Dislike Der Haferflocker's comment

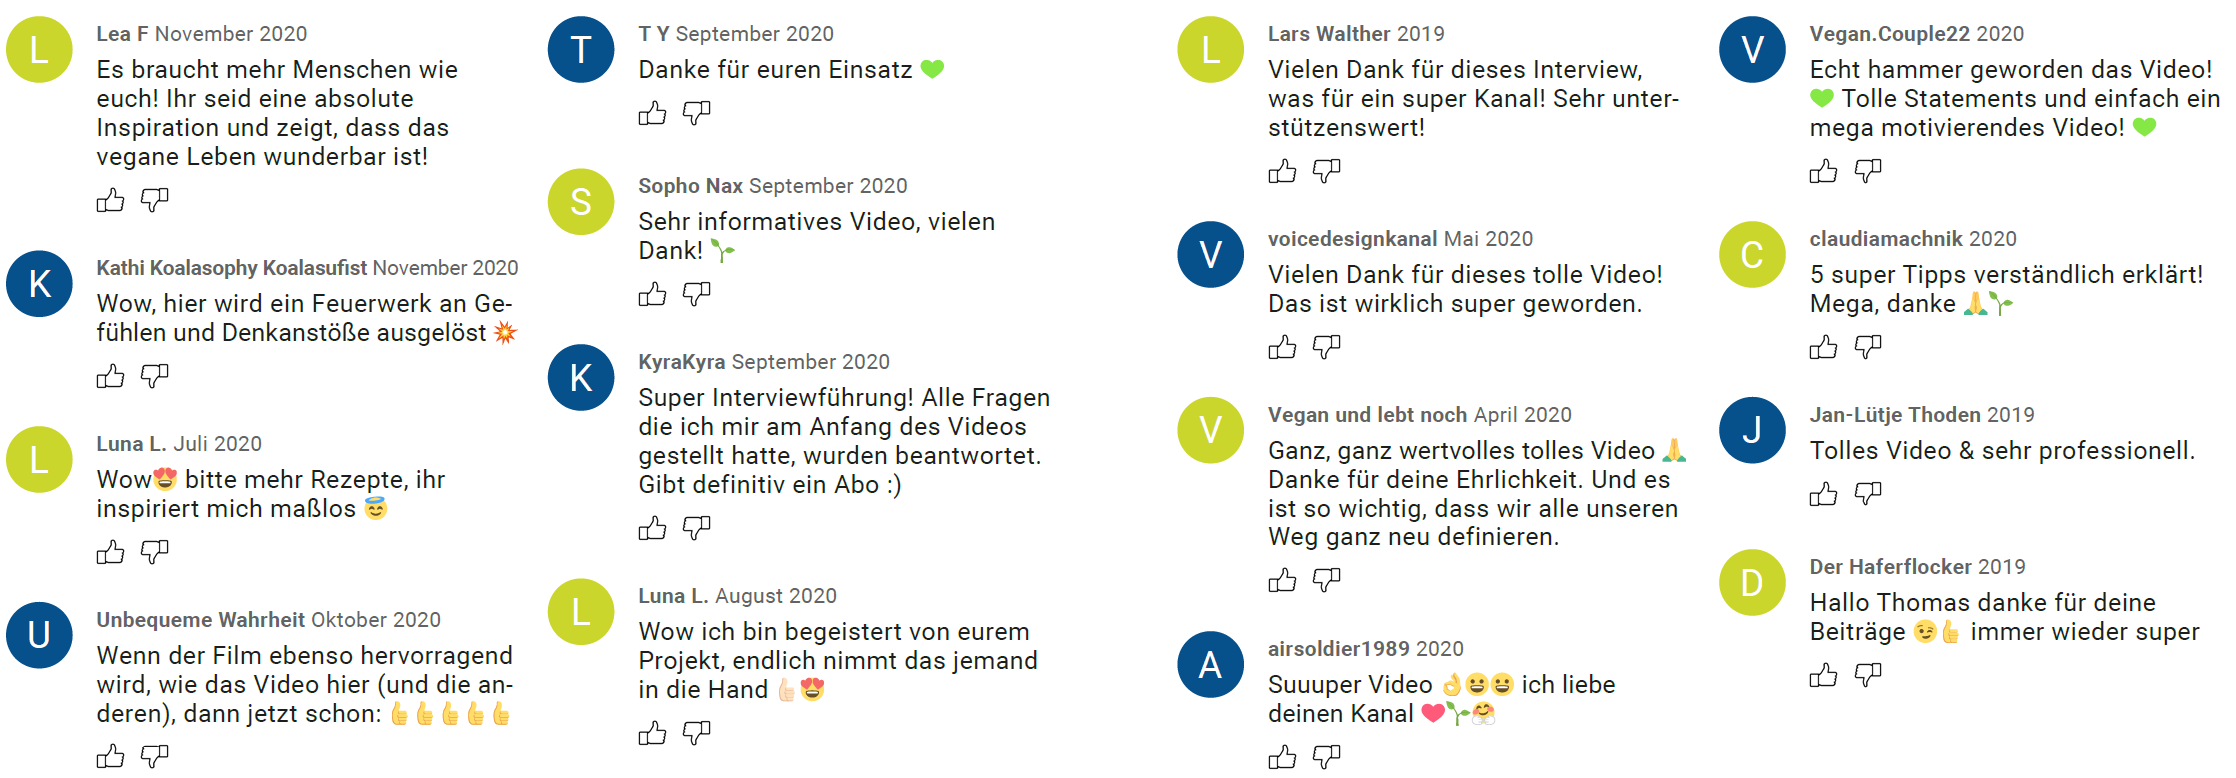[1867, 676]
